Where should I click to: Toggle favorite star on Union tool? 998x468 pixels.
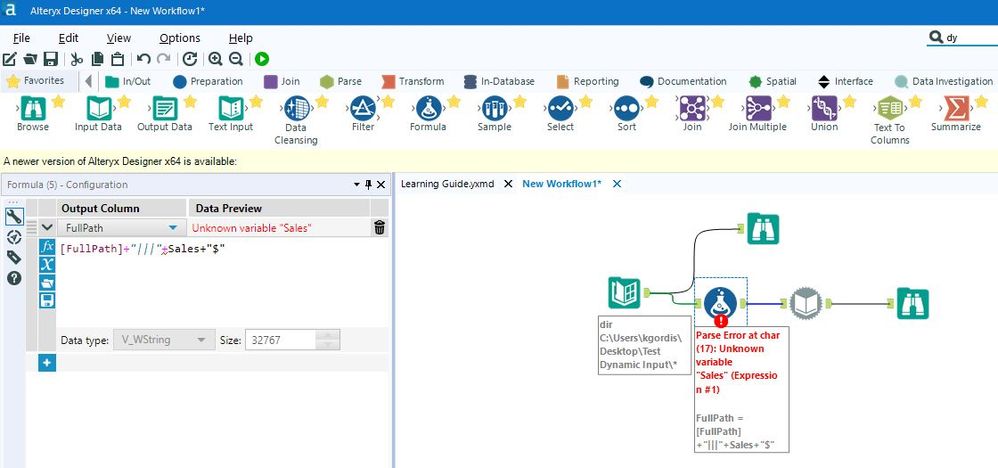[x=849, y=101]
